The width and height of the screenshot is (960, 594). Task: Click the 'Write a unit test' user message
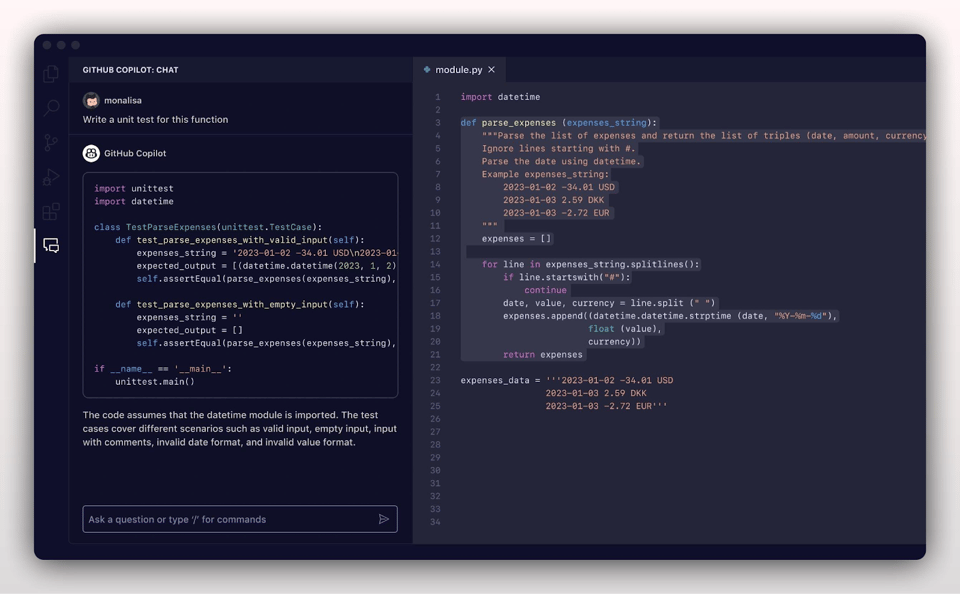pyautogui.click(x=156, y=119)
